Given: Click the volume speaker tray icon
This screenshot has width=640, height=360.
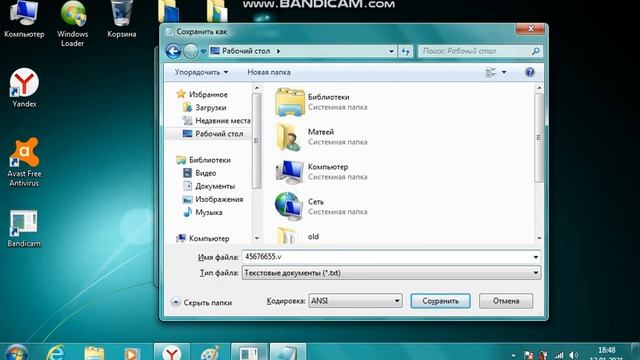Looking at the screenshot, I should click(x=573, y=355).
